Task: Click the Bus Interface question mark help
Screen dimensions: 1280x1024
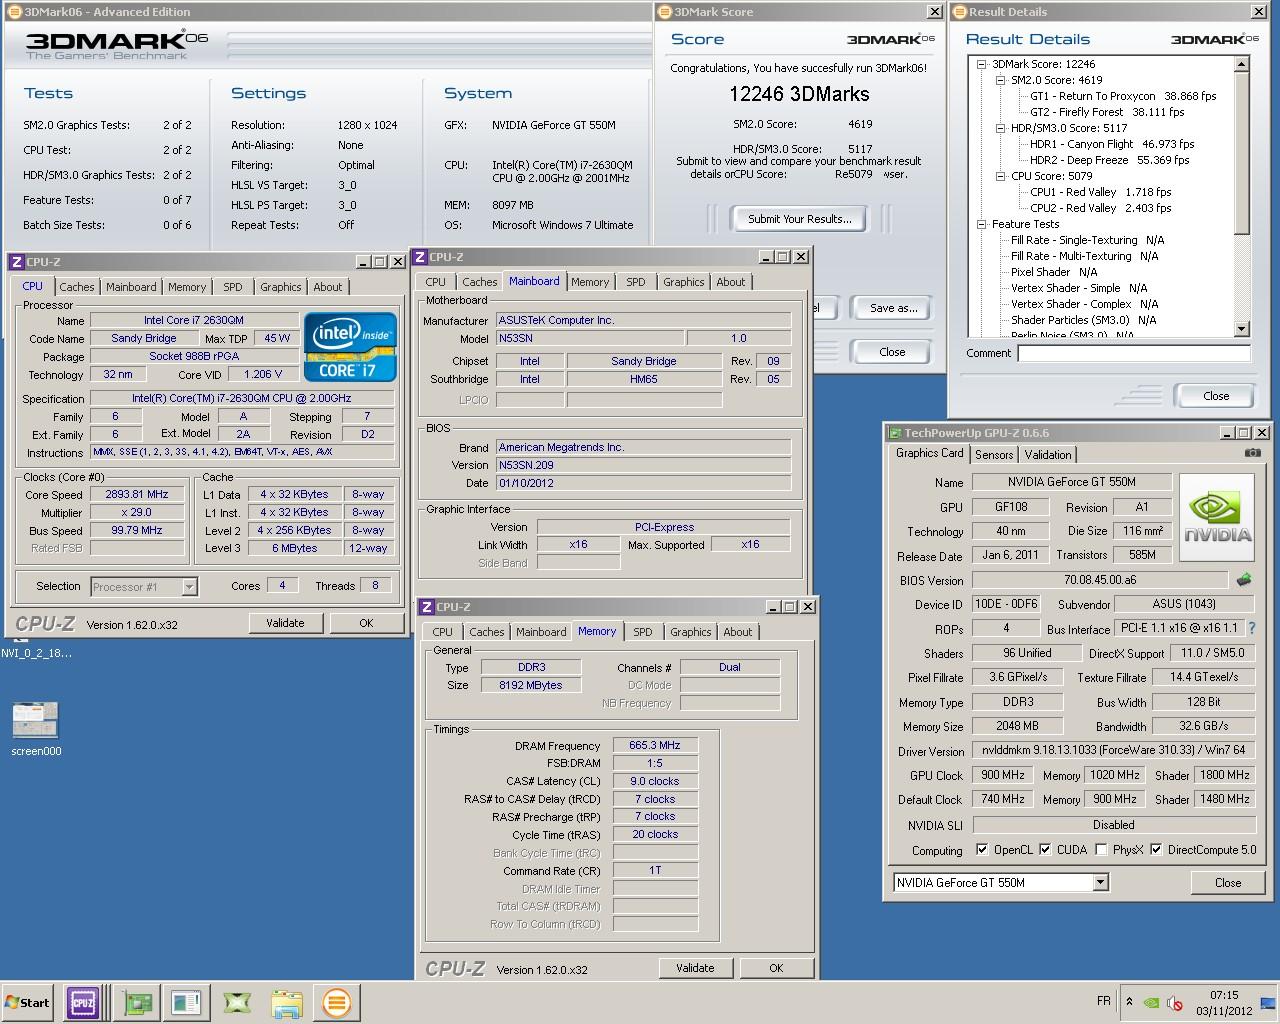Action: (x=1252, y=629)
